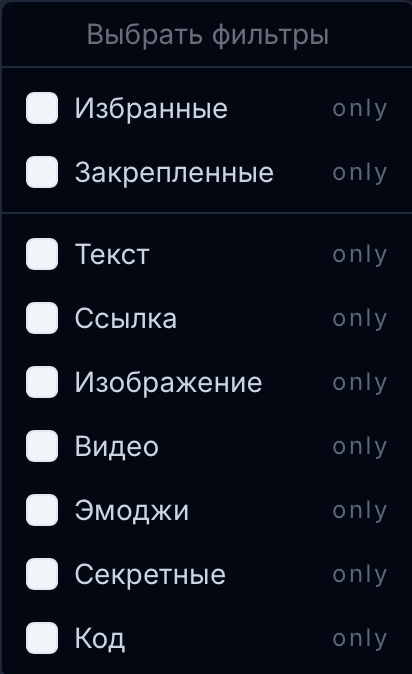
Task: Enable the Эмоджи filter checkbox
Action: point(42,510)
